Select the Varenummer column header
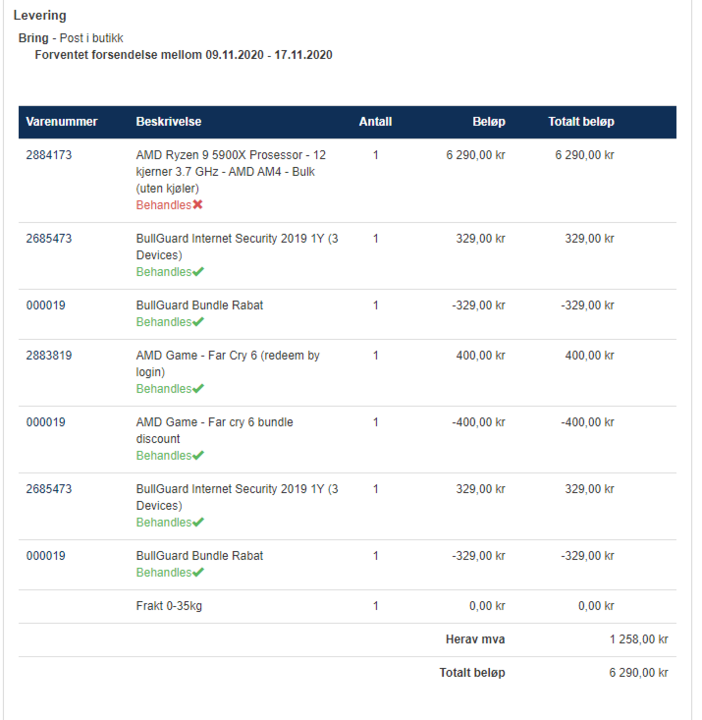Image resolution: width=702 pixels, height=720 pixels. point(62,122)
